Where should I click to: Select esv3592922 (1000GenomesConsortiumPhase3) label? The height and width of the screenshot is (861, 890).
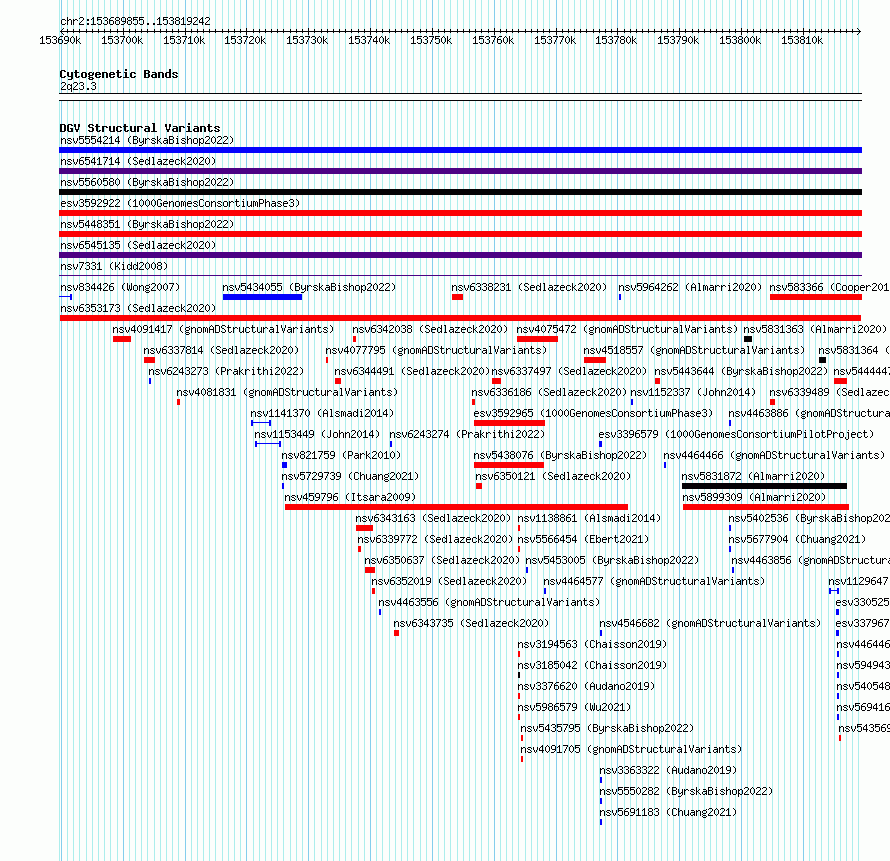(180, 203)
